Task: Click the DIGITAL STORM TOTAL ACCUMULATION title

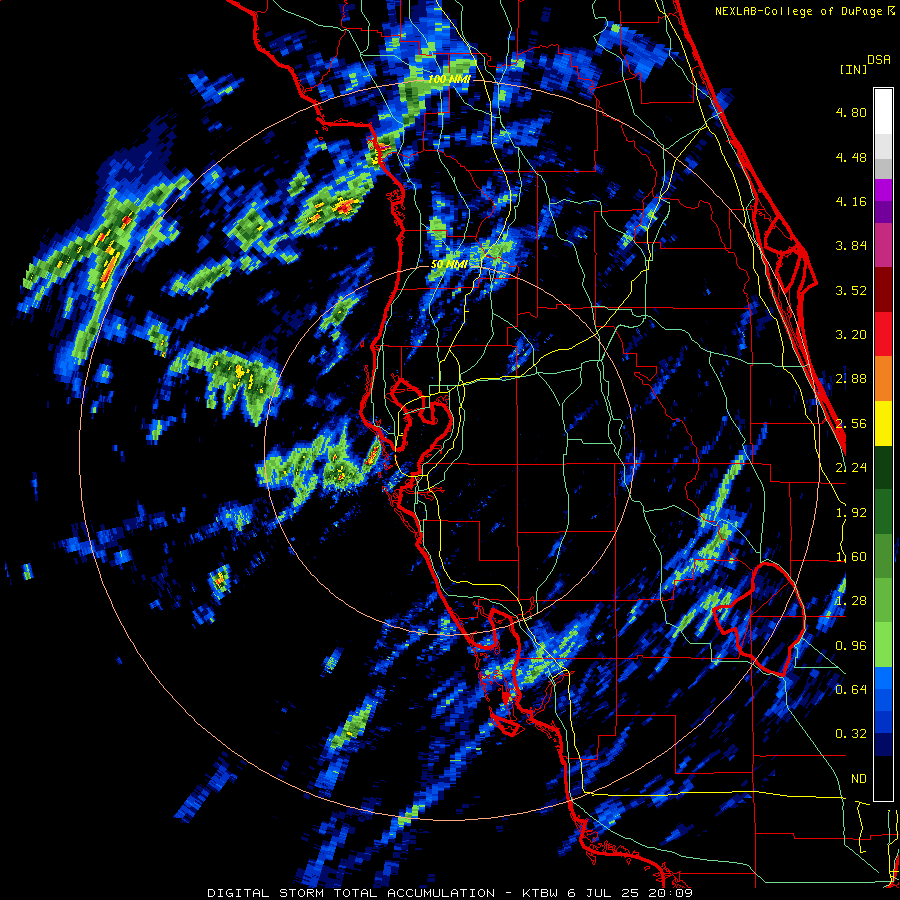Action: click(x=351, y=893)
